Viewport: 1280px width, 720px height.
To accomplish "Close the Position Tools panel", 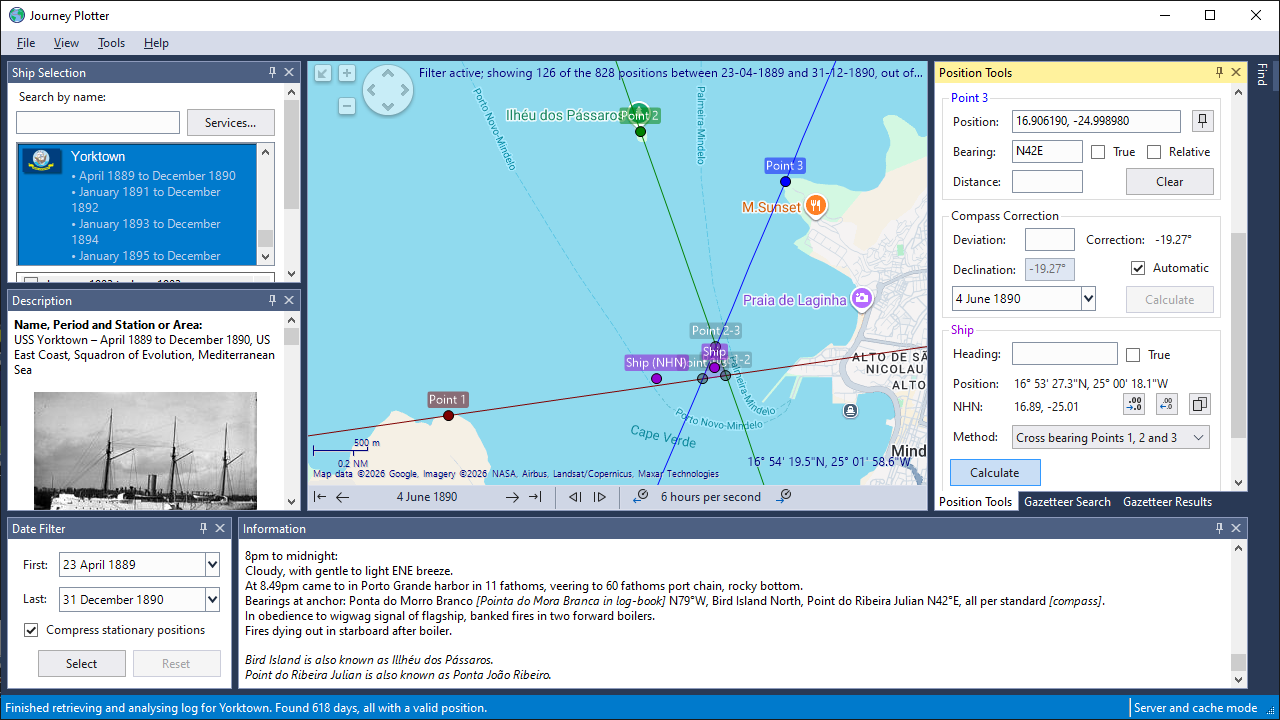I will [1236, 72].
